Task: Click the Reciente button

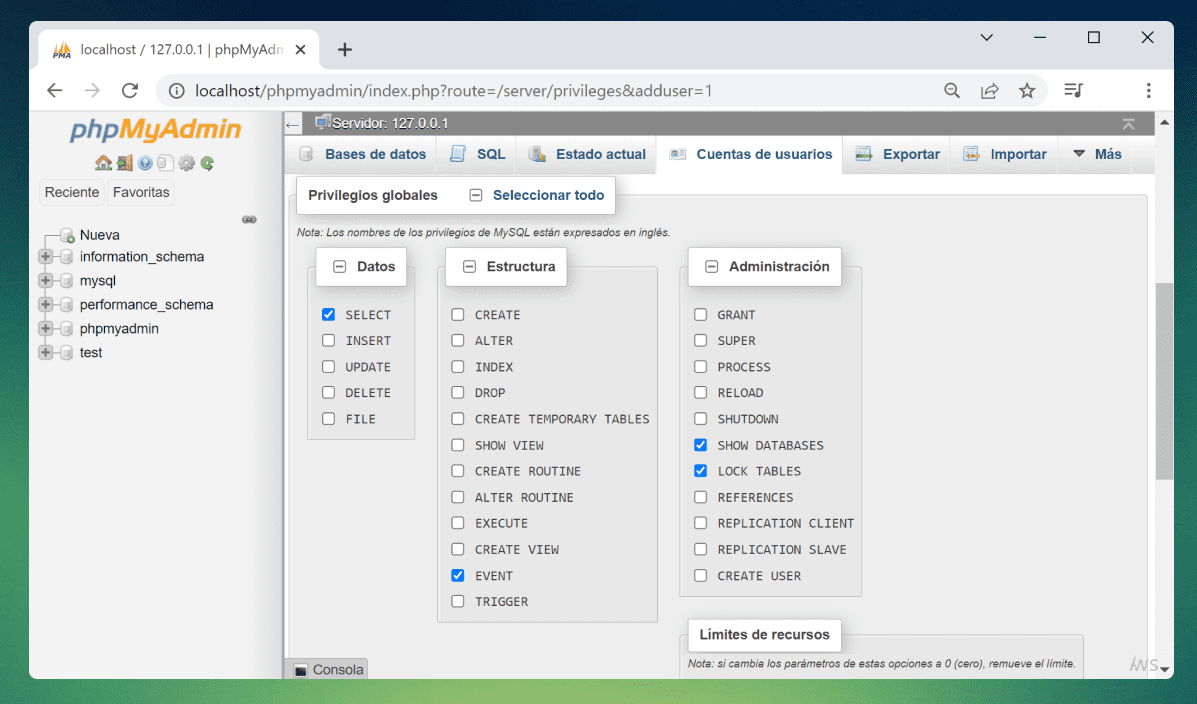Action: point(72,192)
